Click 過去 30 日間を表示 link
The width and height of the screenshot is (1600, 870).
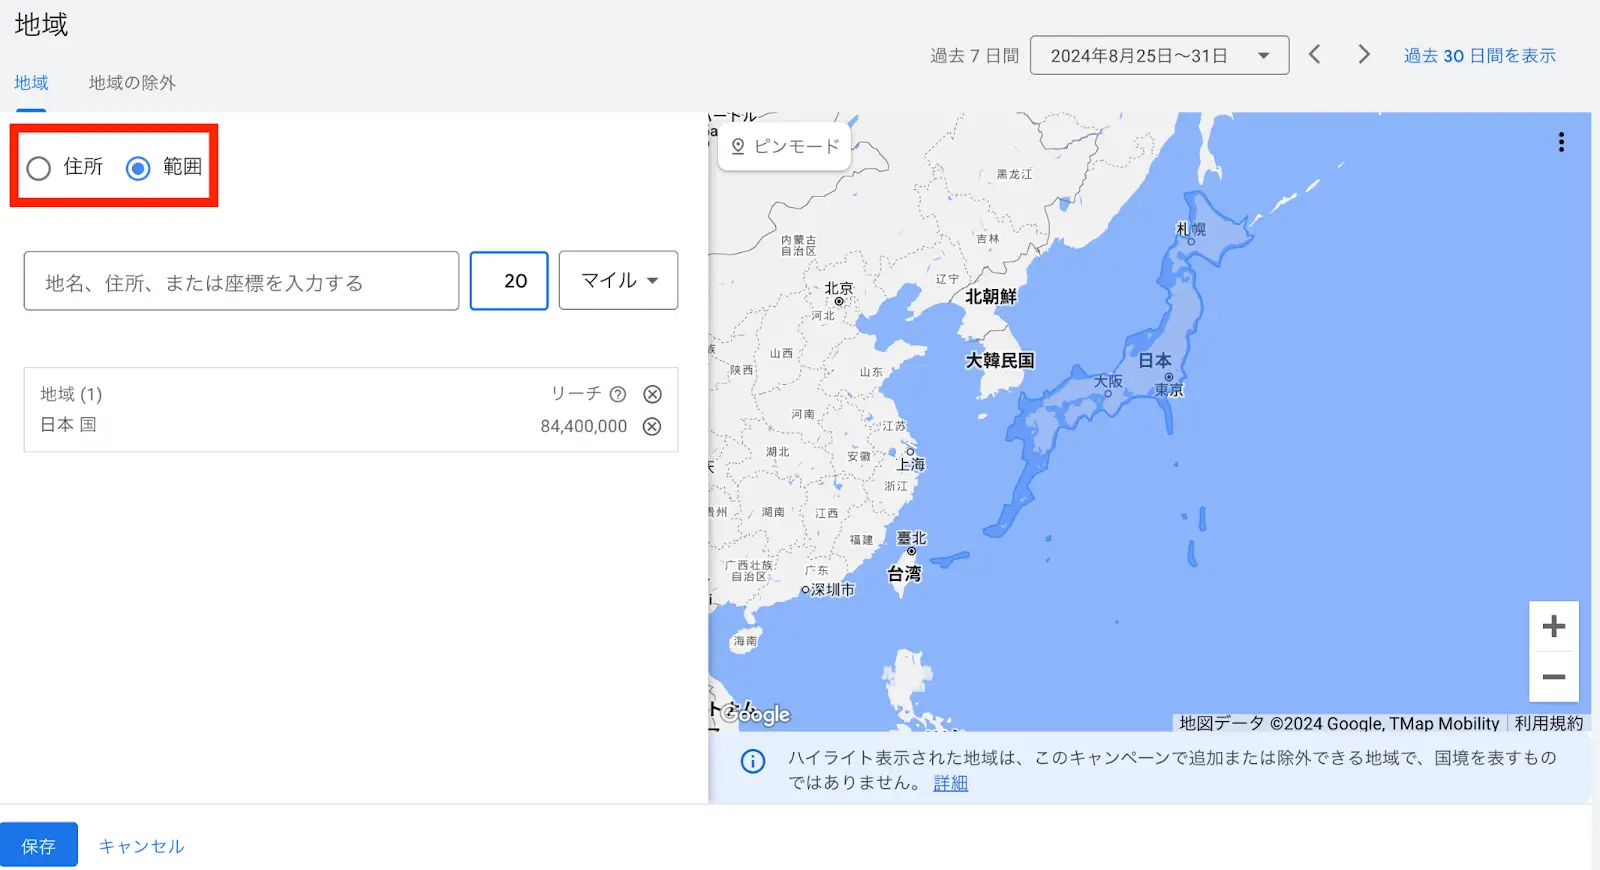click(x=1479, y=56)
